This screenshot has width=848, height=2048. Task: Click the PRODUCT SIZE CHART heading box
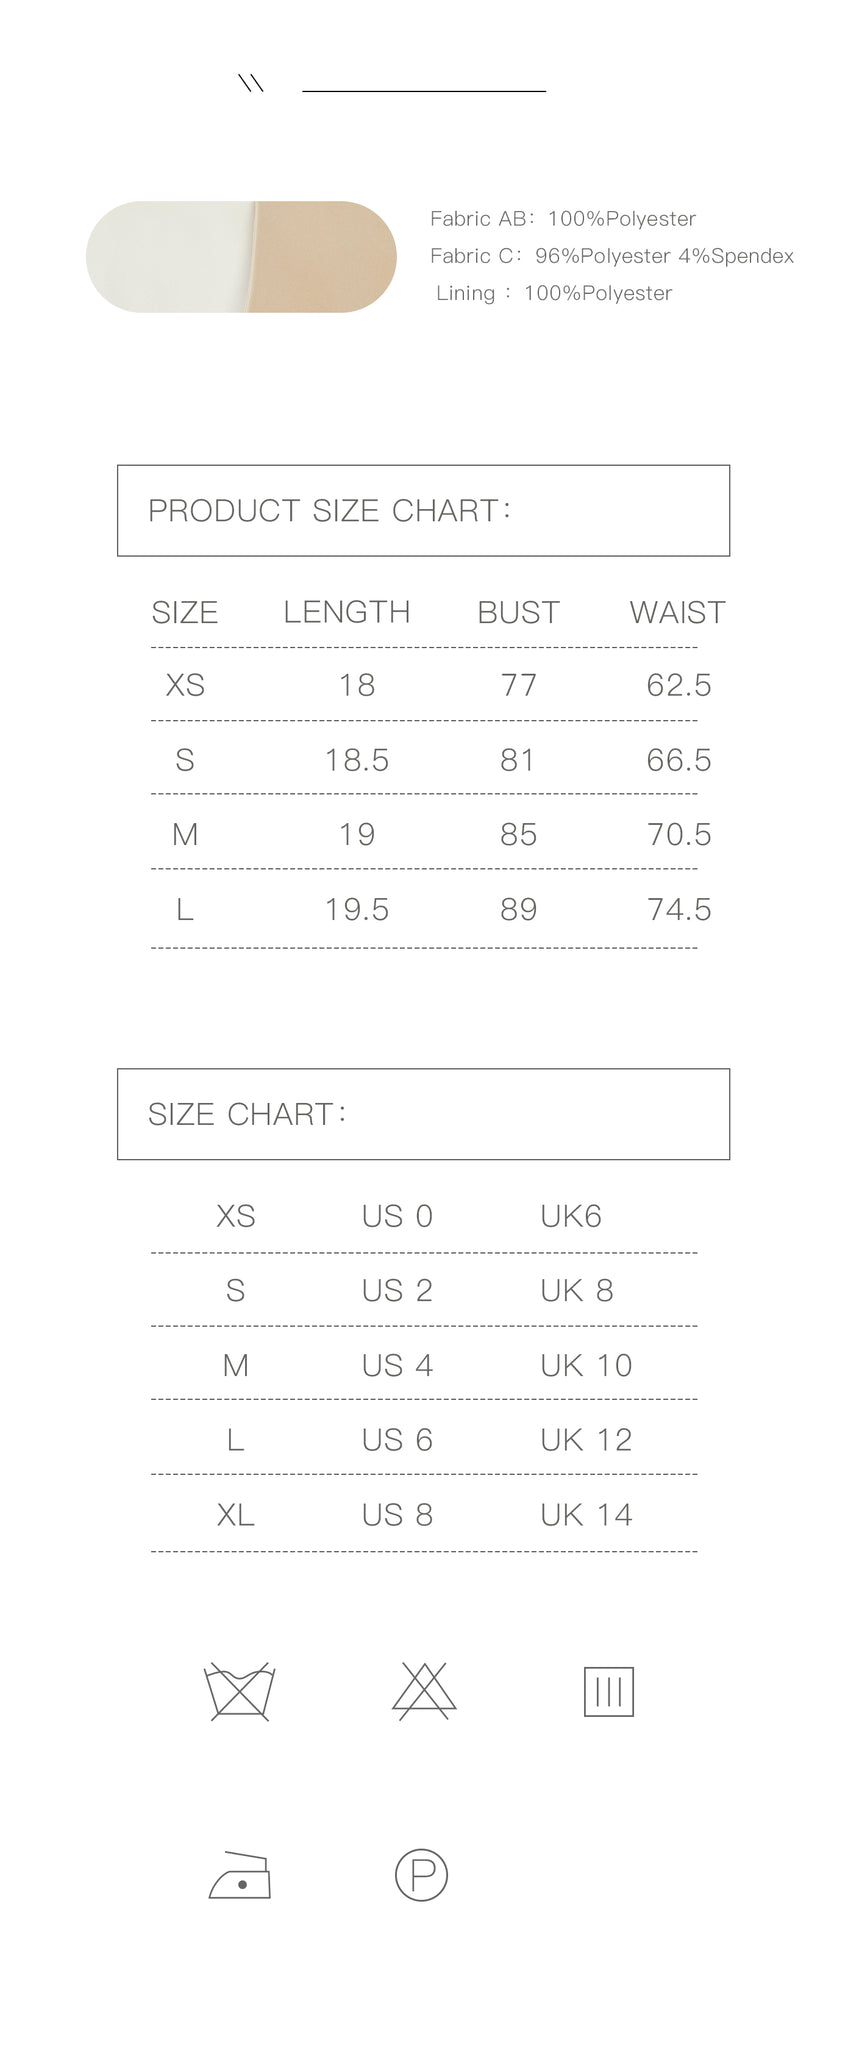click(423, 510)
